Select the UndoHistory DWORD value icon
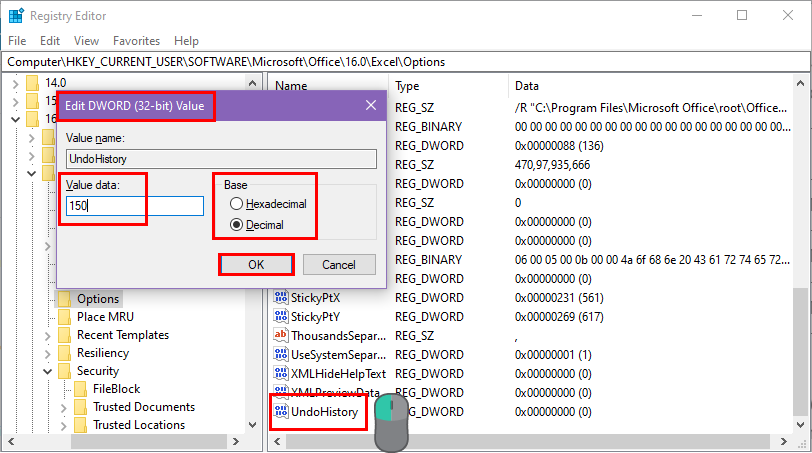Image resolution: width=812 pixels, height=453 pixels. click(x=281, y=412)
